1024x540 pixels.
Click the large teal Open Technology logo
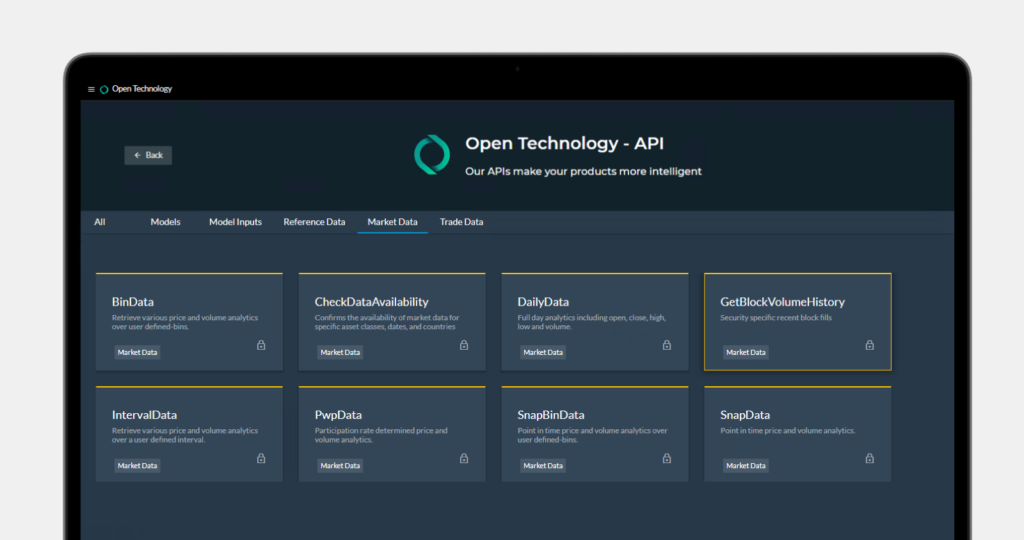click(x=432, y=155)
